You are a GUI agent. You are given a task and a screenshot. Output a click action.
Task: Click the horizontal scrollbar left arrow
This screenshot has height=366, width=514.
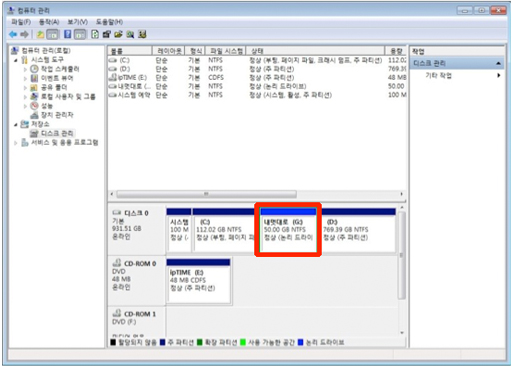(x=112, y=194)
